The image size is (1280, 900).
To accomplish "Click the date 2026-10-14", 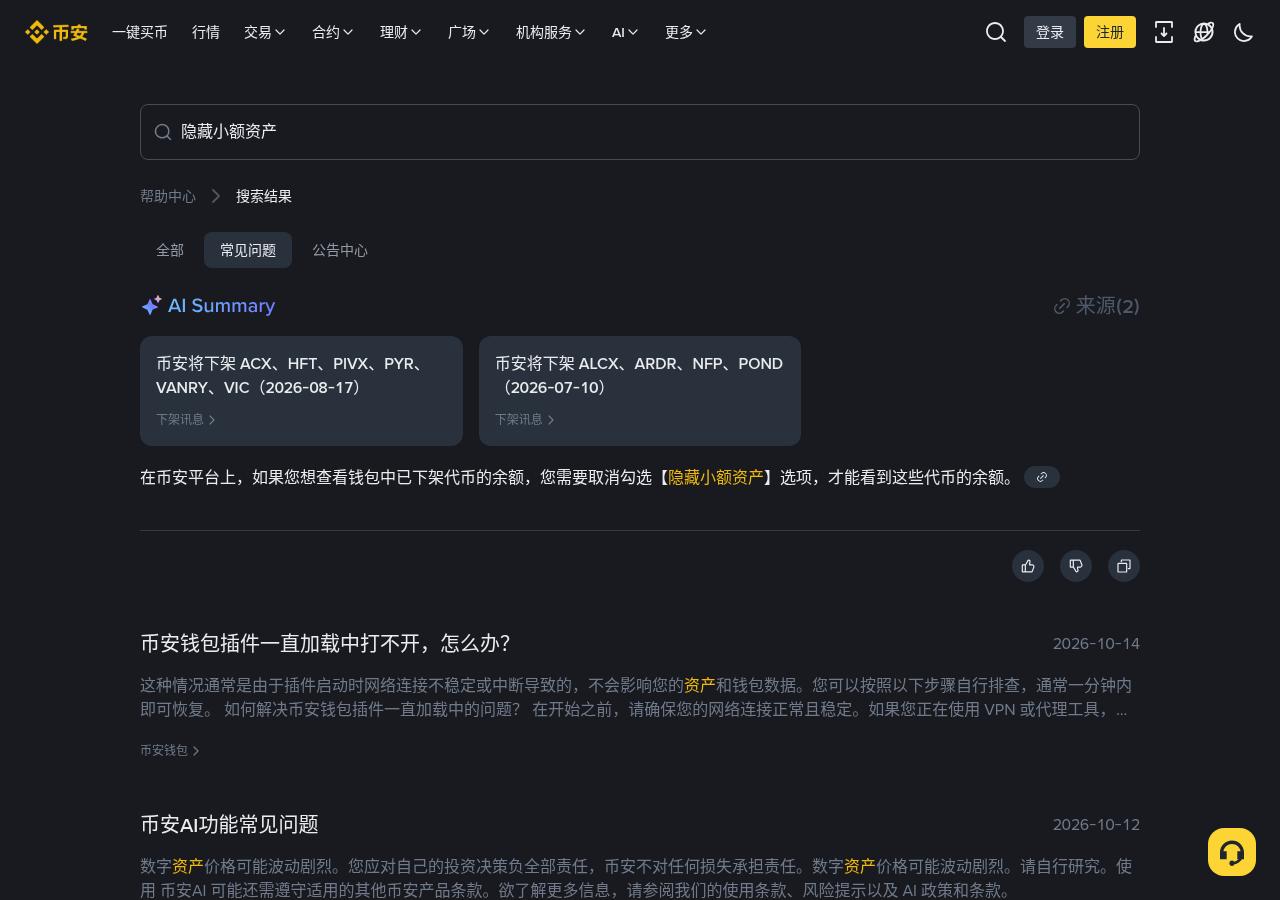I will (x=1096, y=643).
